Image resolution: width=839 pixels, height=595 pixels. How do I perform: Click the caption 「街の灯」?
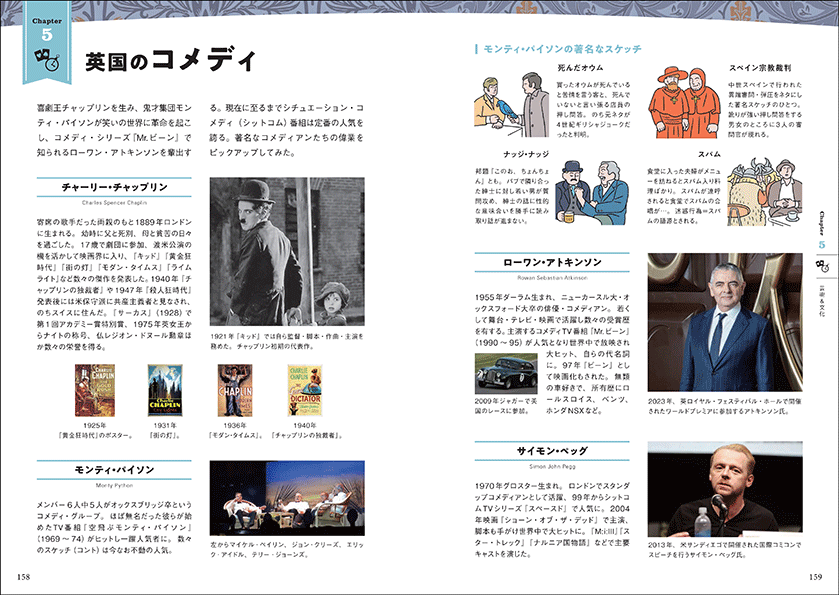[165, 435]
